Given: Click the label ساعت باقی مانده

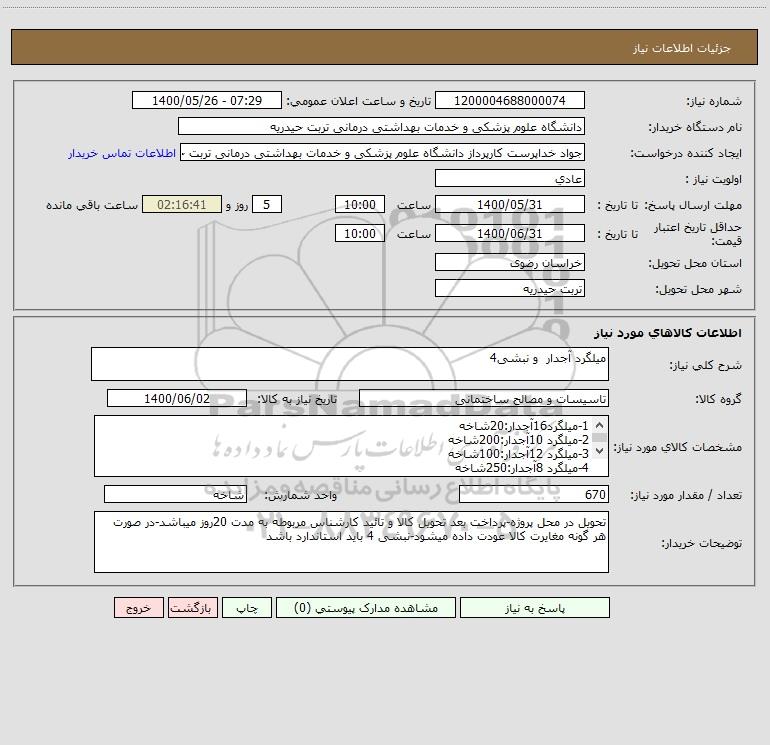Looking at the screenshot, I should [x=92, y=205].
